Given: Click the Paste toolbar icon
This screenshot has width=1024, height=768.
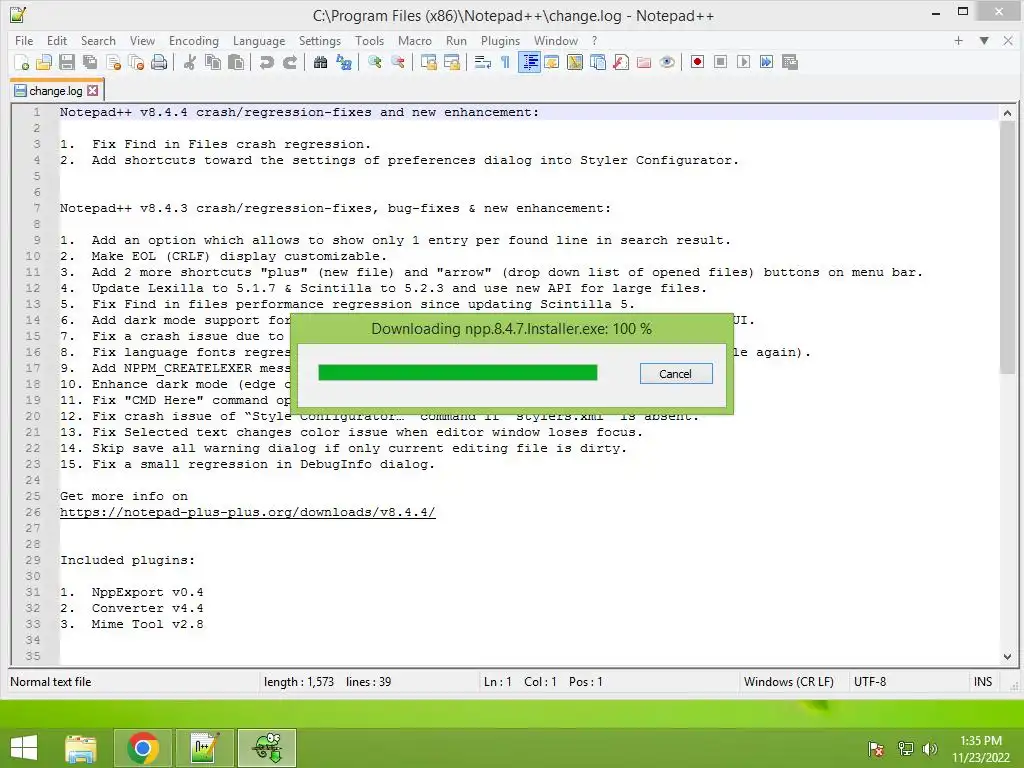Looking at the screenshot, I should tap(236, 62).
